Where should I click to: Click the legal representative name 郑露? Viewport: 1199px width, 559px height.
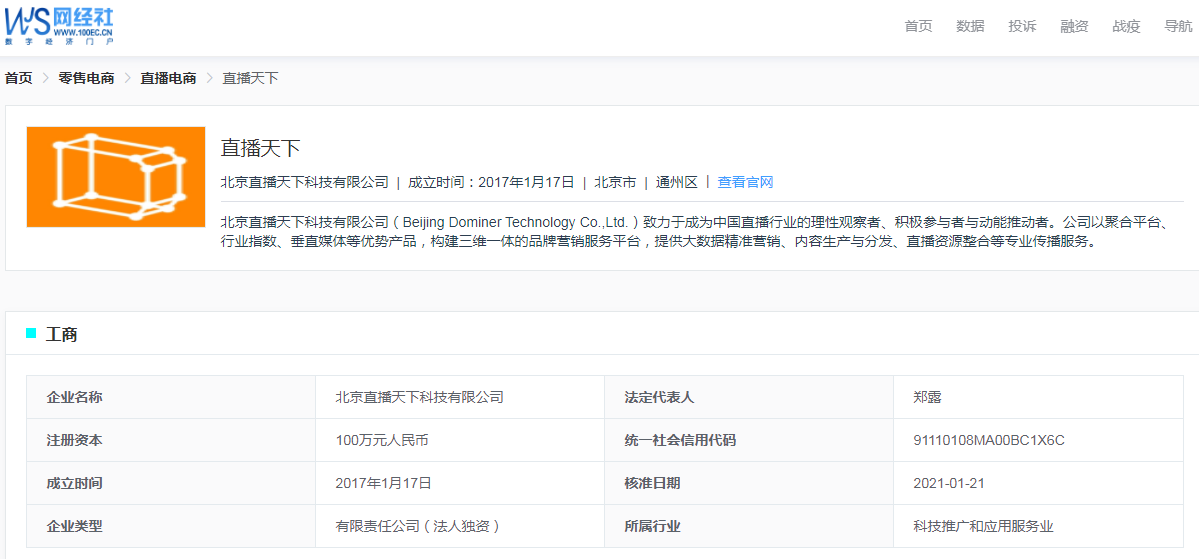pyautogui.click(x=927, y=397)
